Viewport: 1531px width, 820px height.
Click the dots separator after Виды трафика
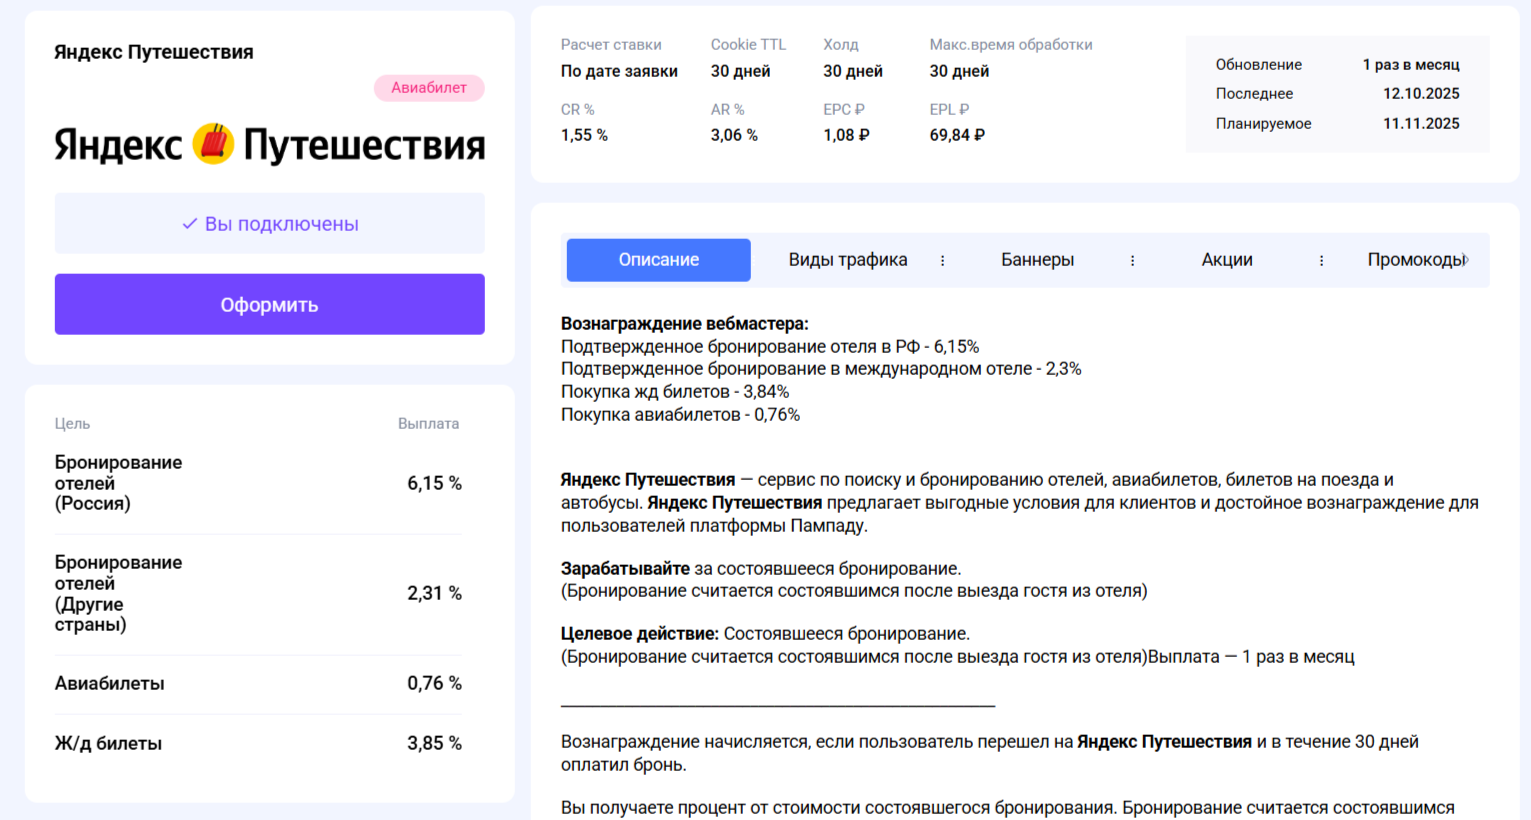pyautogui.click(x=942, y=260)
